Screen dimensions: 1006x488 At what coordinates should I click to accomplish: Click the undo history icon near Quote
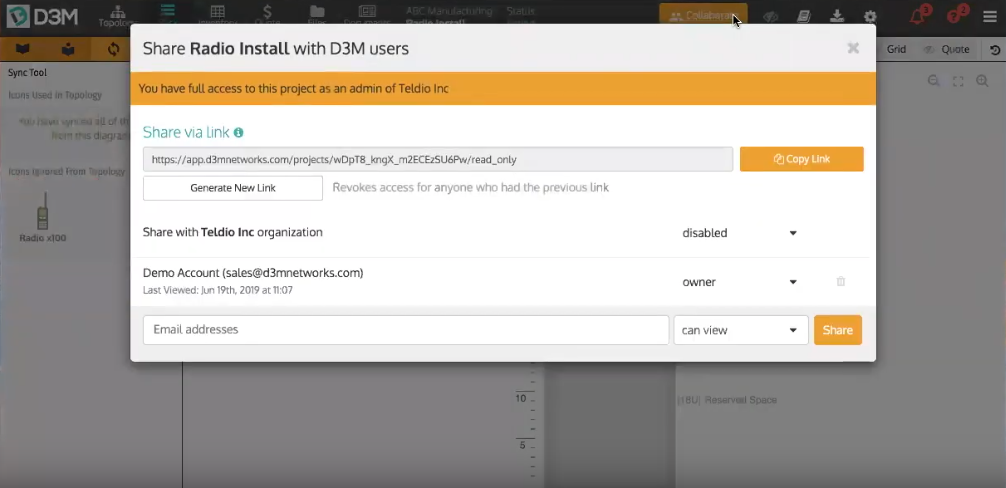994,49
